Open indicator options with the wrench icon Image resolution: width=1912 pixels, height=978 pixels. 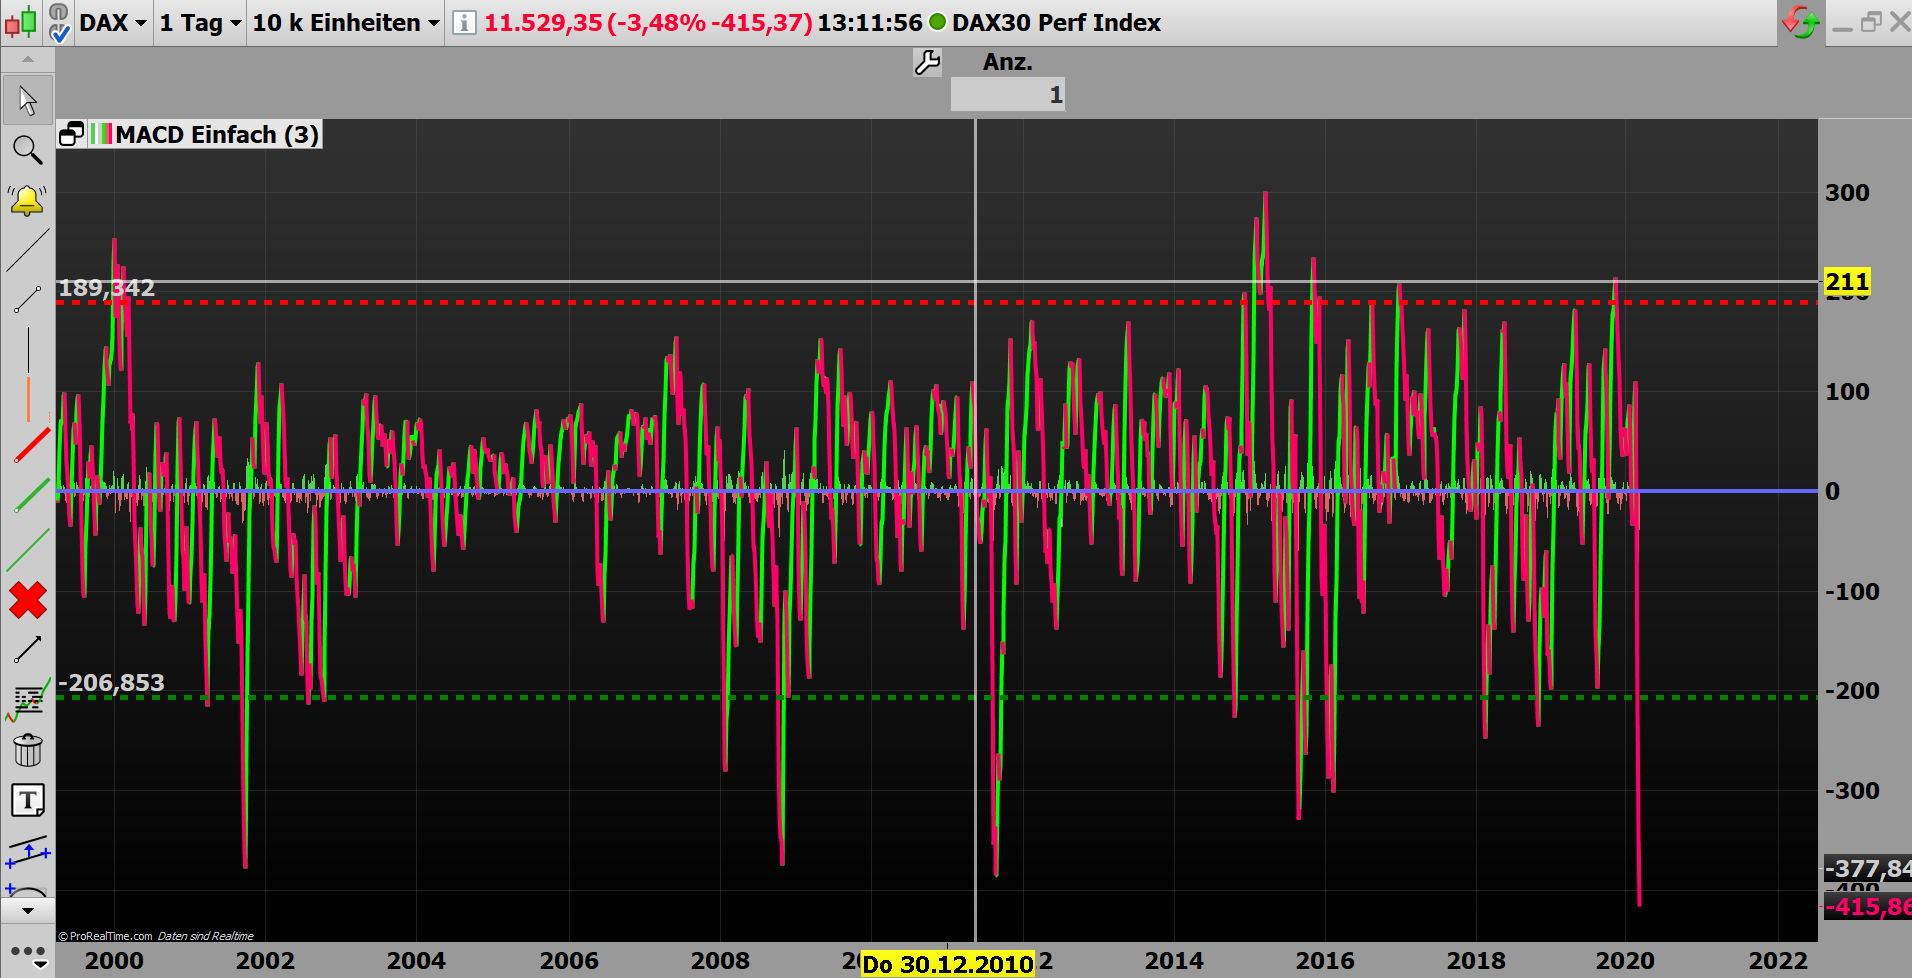click(927, 62)
